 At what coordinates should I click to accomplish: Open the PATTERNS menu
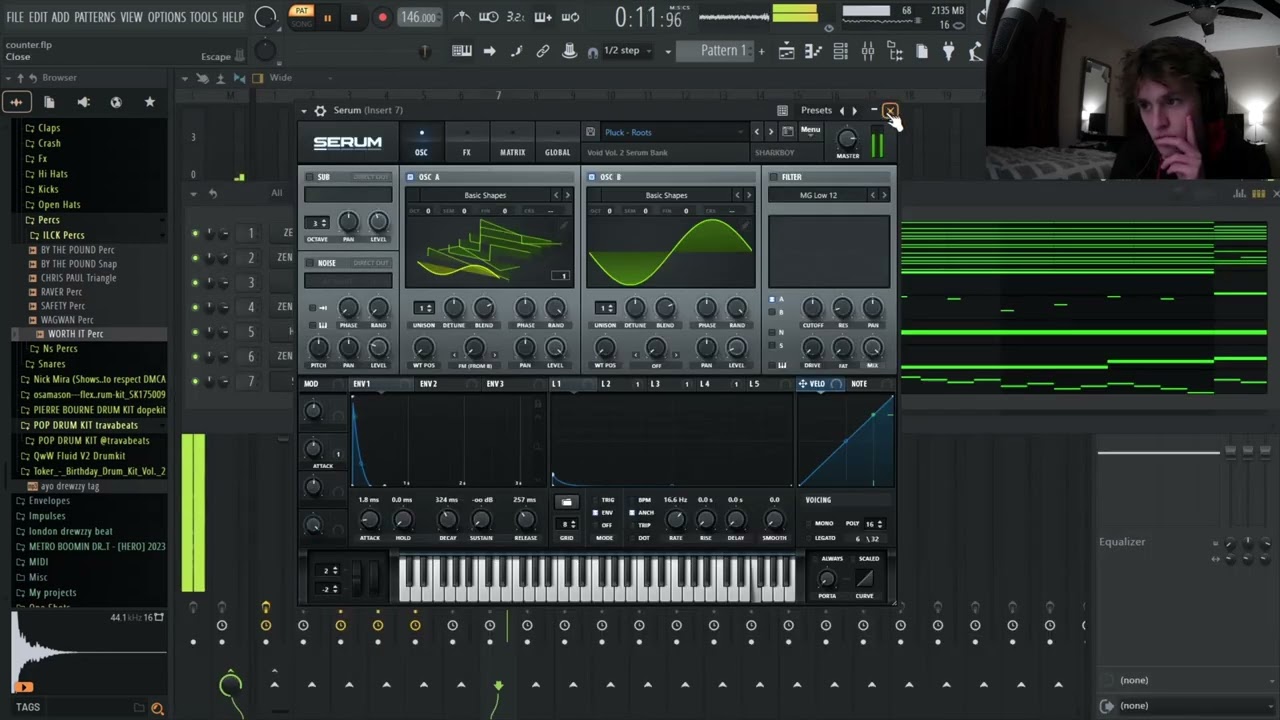[95, 17]
